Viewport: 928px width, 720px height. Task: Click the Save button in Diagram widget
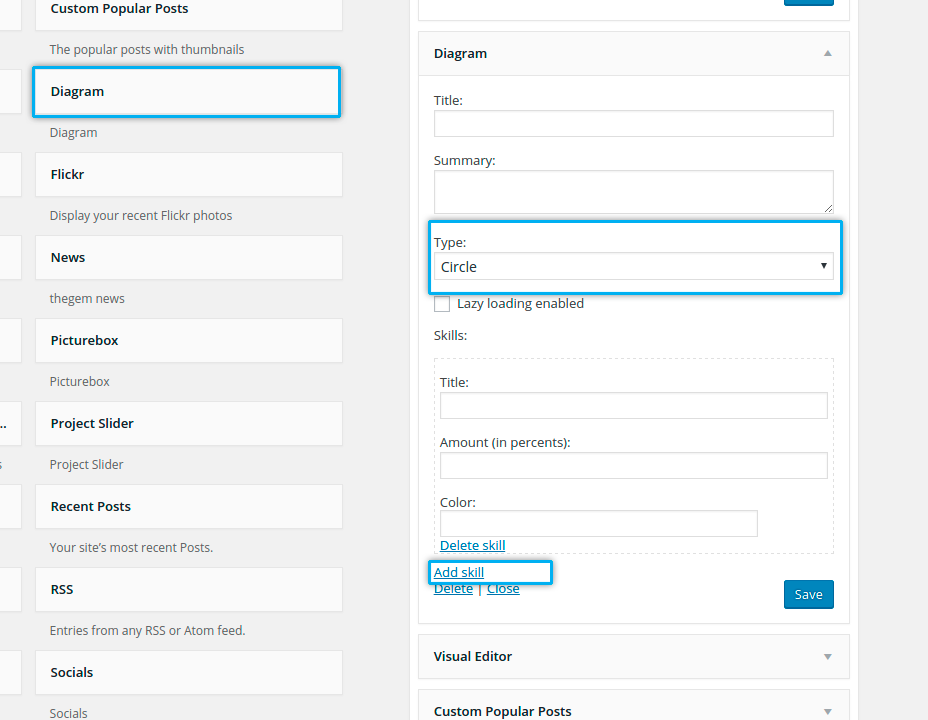click(x=808, y=594)
